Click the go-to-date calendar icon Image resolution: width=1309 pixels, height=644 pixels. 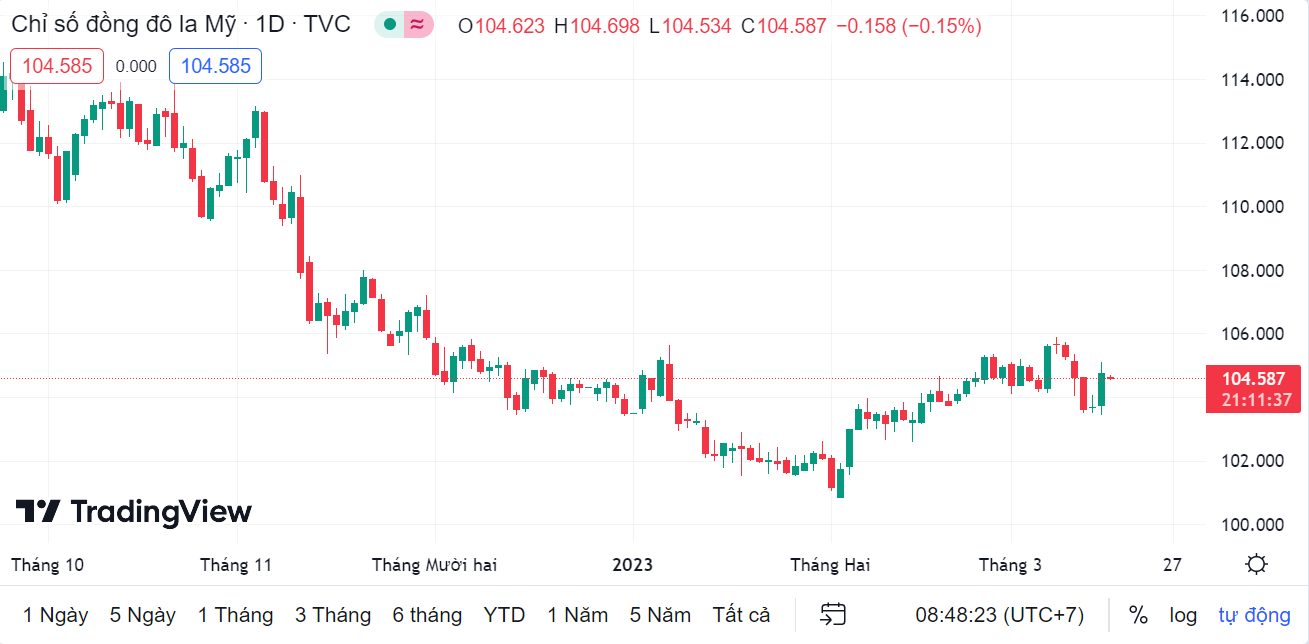pos(833,614)
